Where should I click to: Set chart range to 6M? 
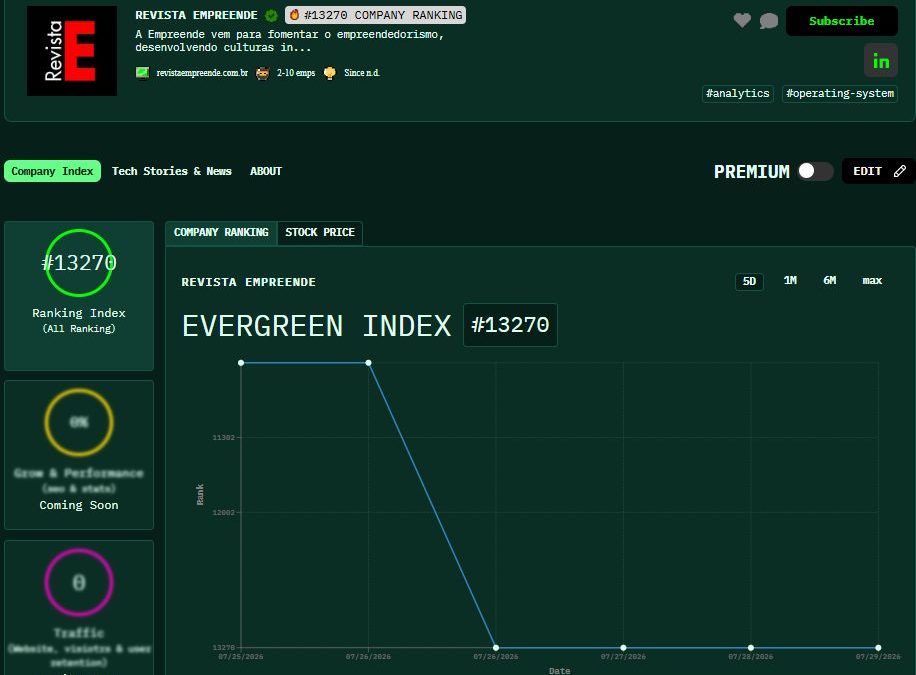(830, 281)
